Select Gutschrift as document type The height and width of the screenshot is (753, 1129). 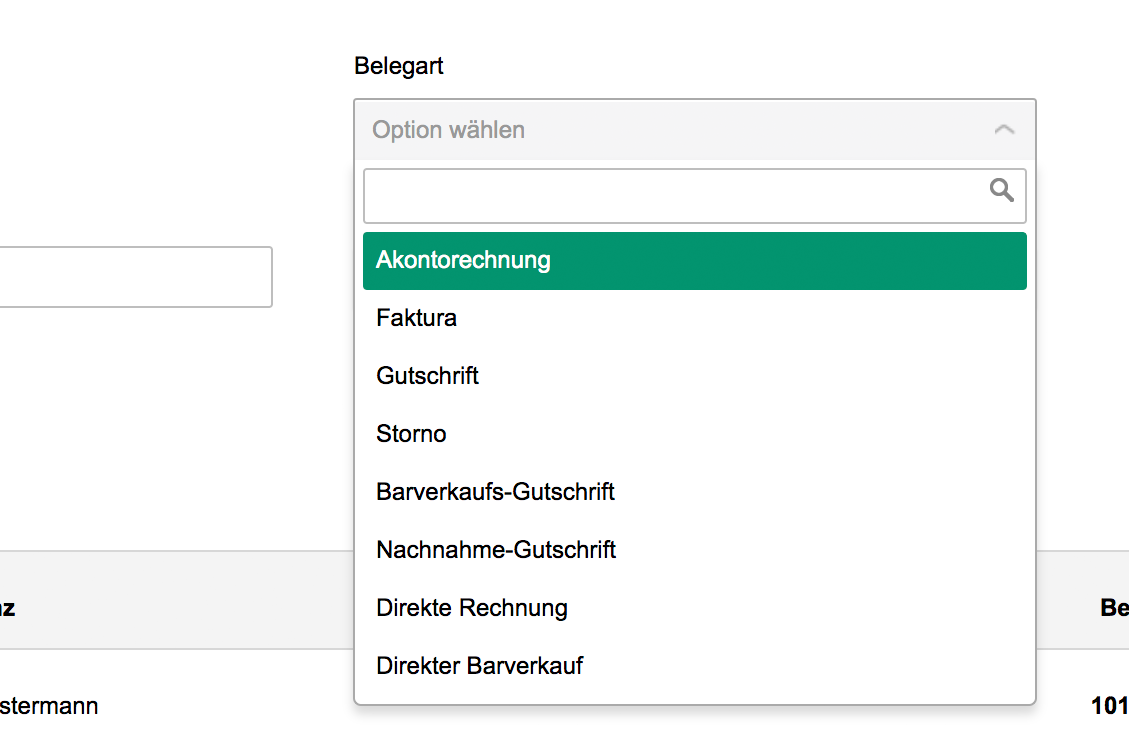[428, 377]
